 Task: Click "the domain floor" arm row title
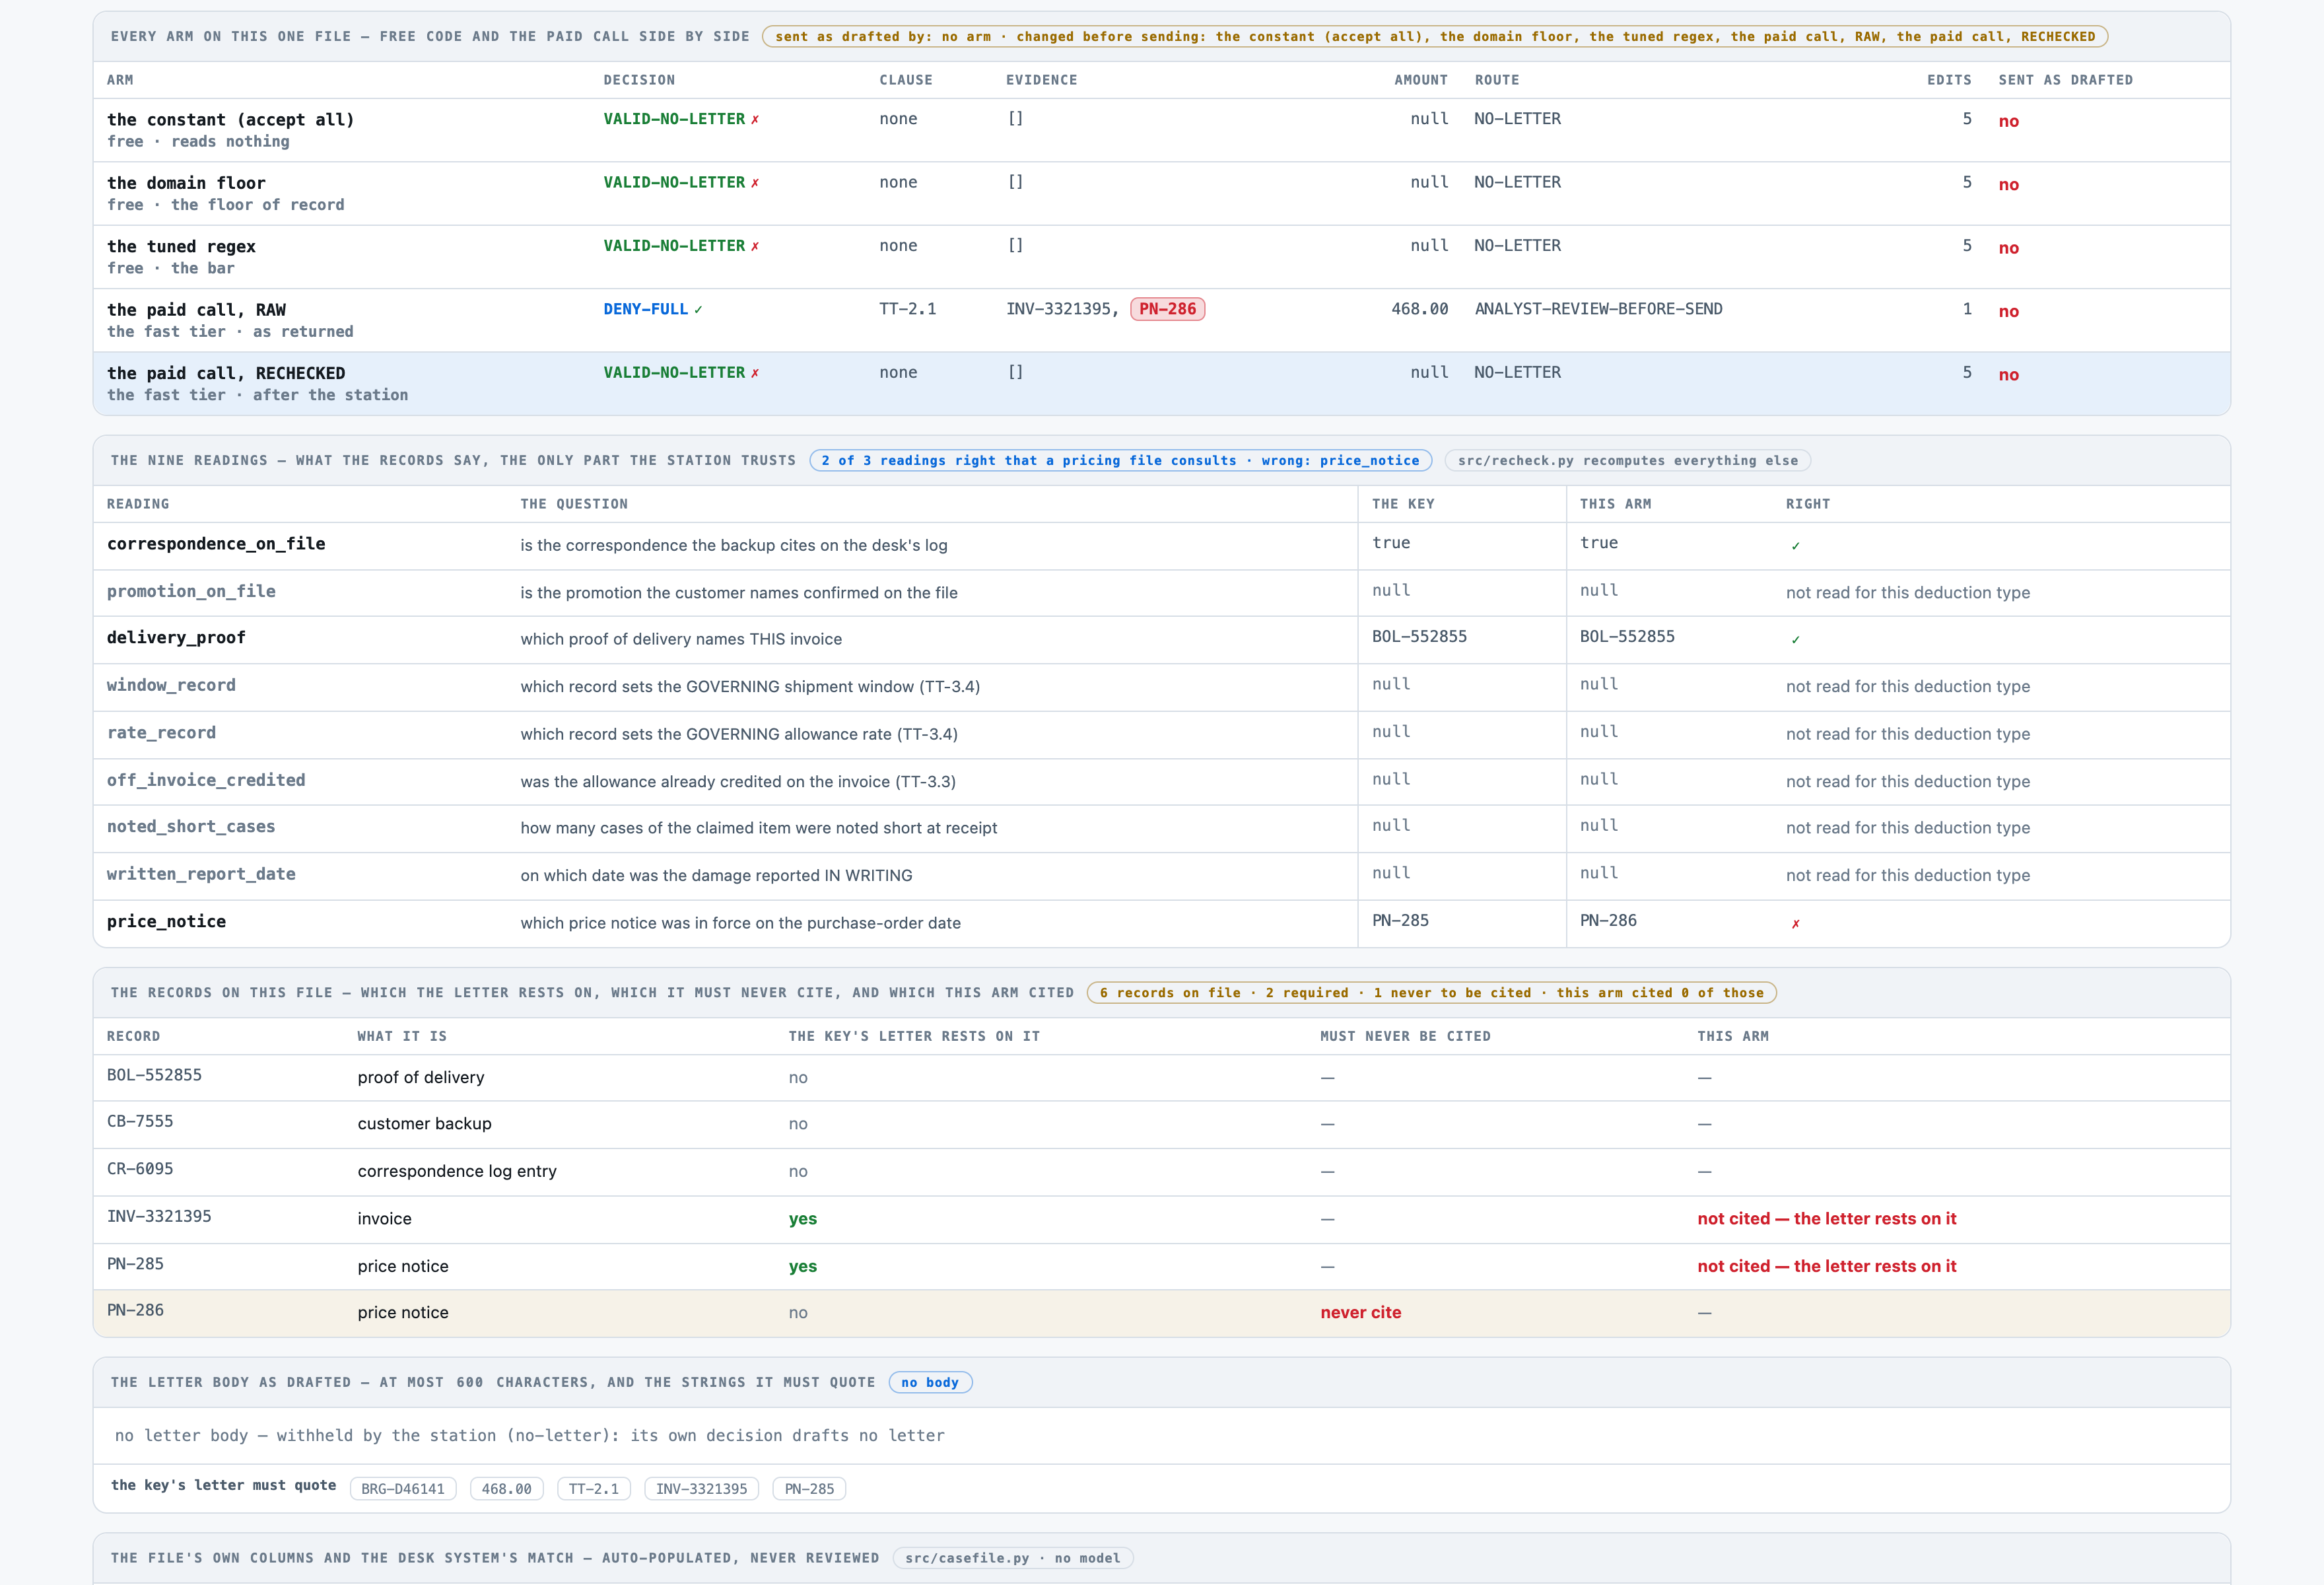(186, 183)
